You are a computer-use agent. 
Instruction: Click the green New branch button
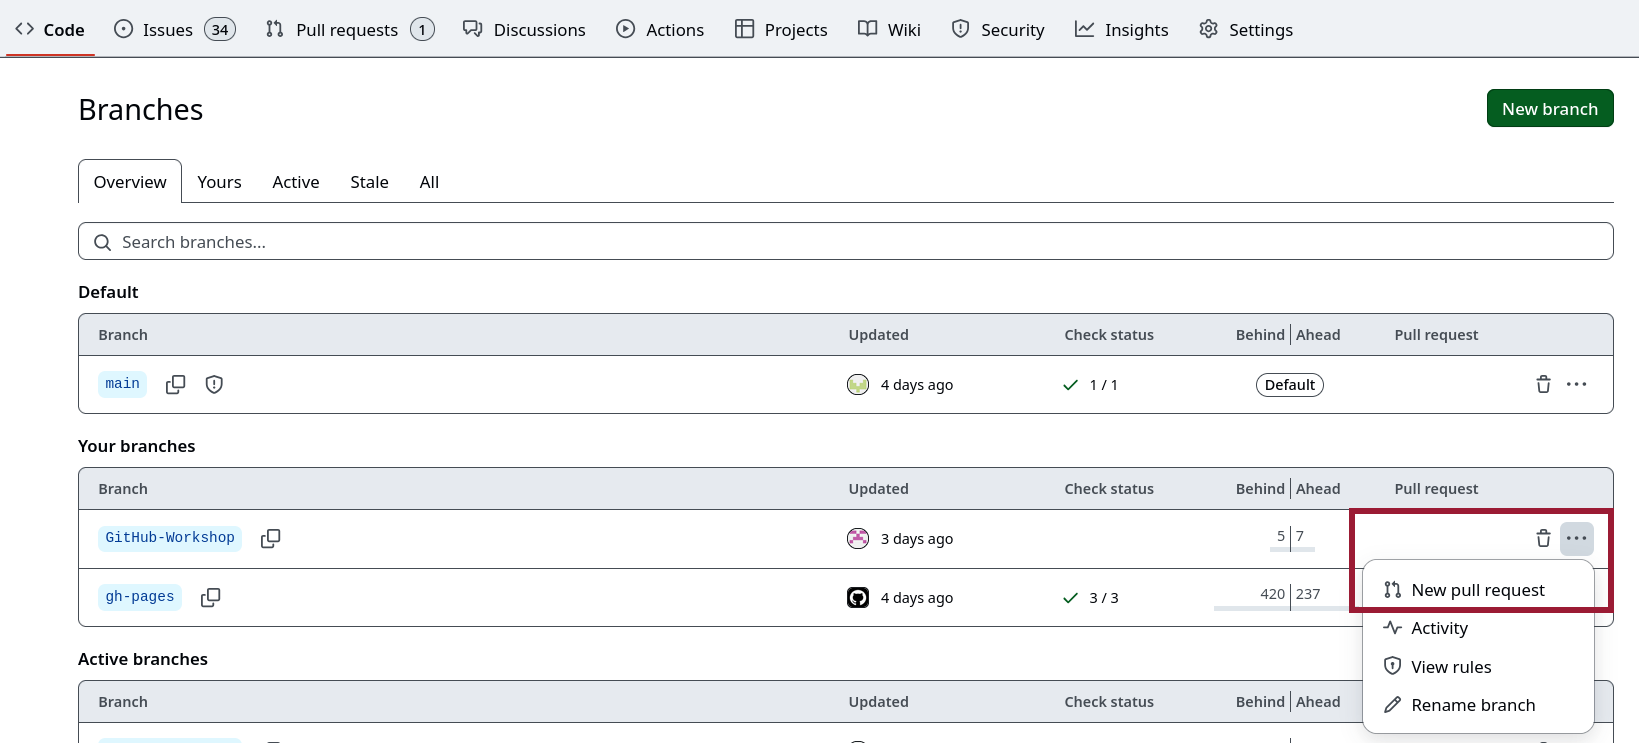[x=1549, y=109]
